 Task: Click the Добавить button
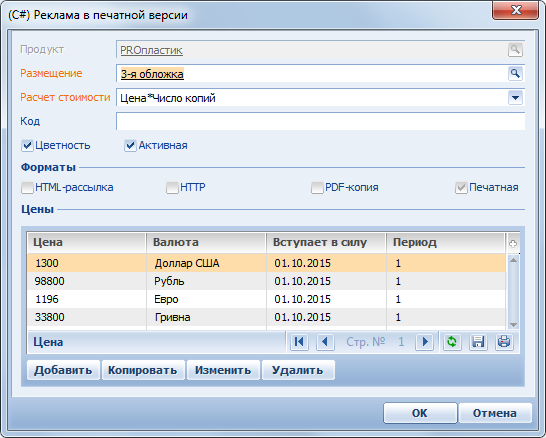(x=63, y=370)
